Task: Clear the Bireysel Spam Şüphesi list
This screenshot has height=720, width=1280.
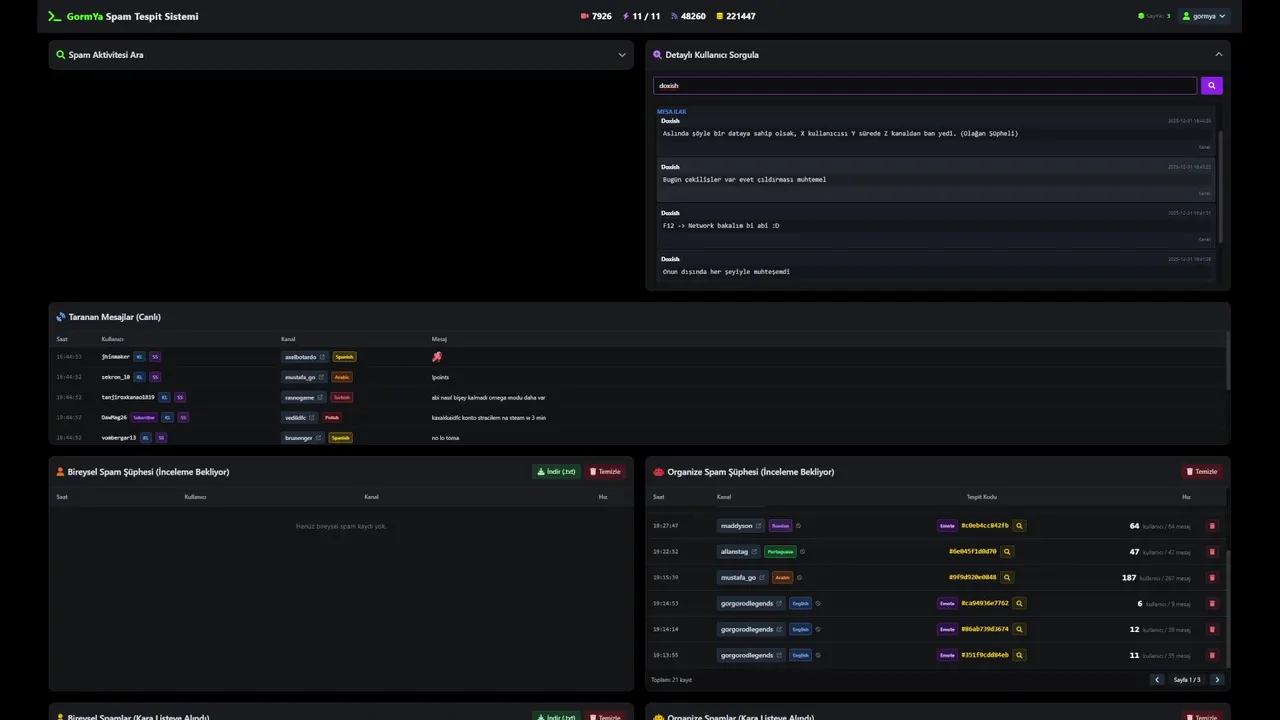Action: (x=605, y=472)
